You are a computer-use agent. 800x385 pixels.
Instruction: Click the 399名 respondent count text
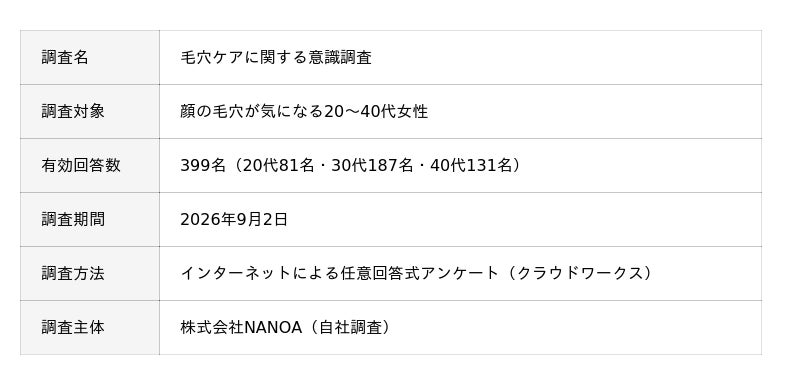coord(203,166)
